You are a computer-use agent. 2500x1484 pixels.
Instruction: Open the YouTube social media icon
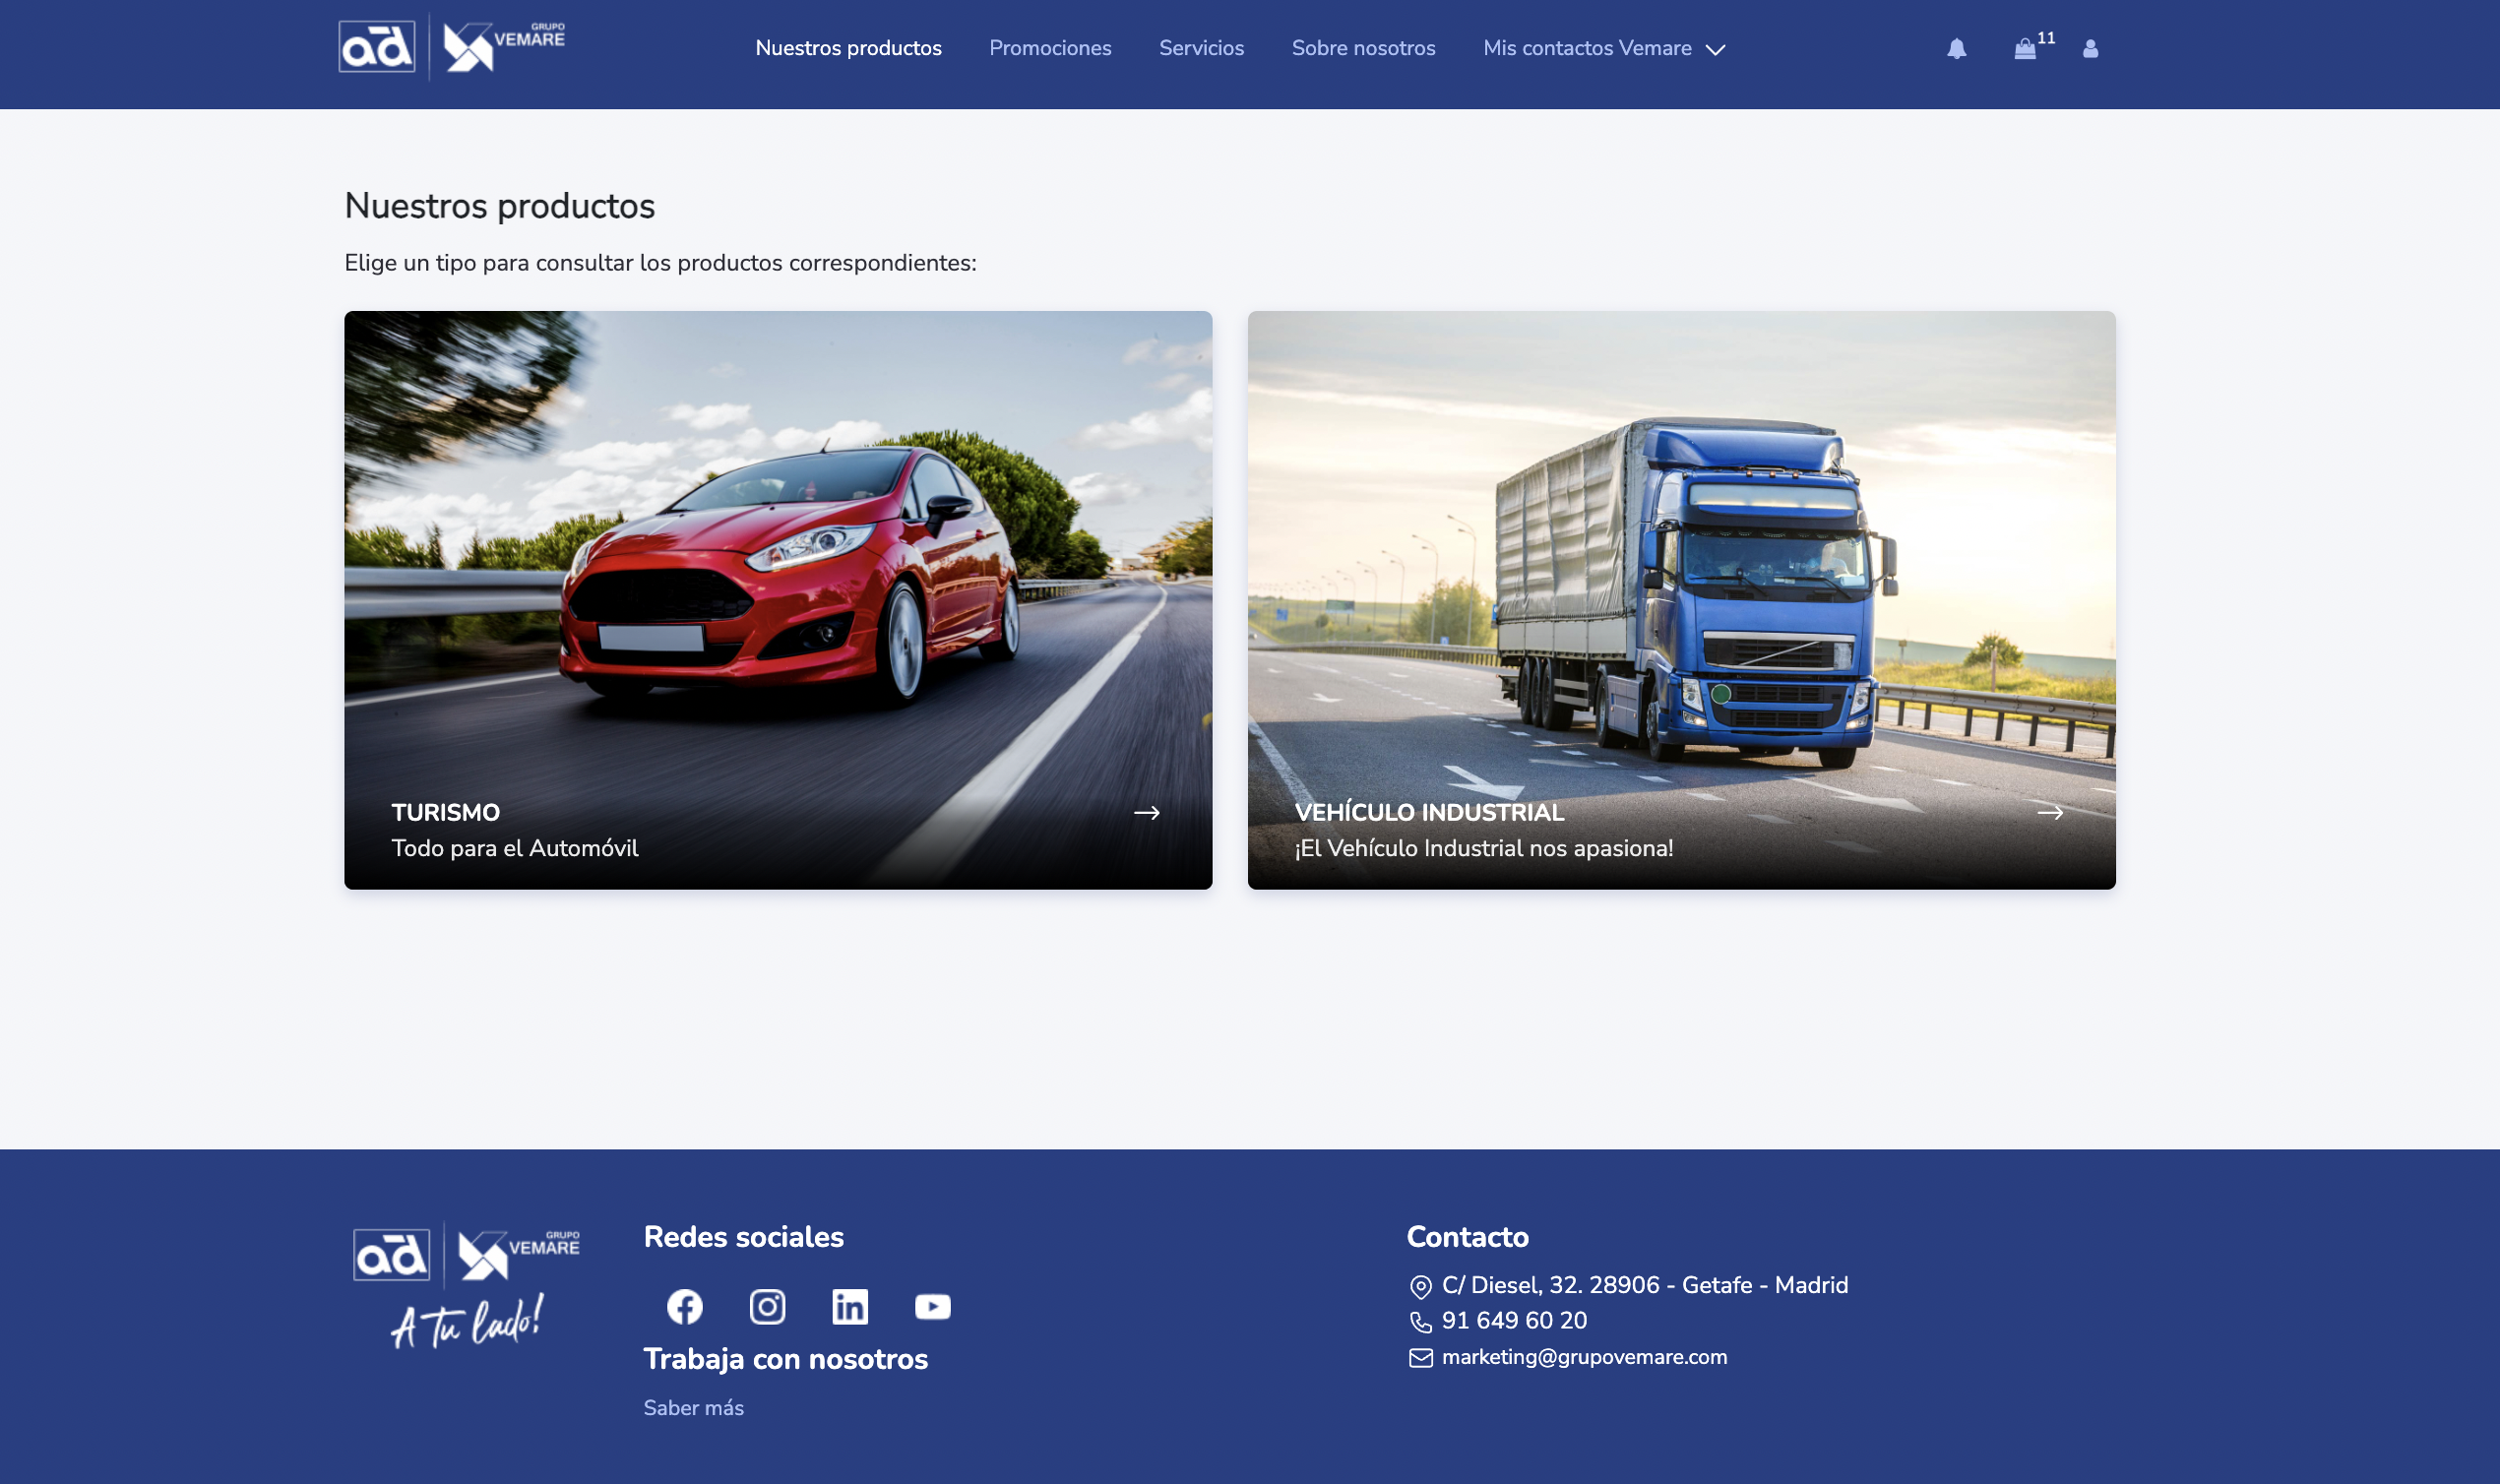(932, 1307)
